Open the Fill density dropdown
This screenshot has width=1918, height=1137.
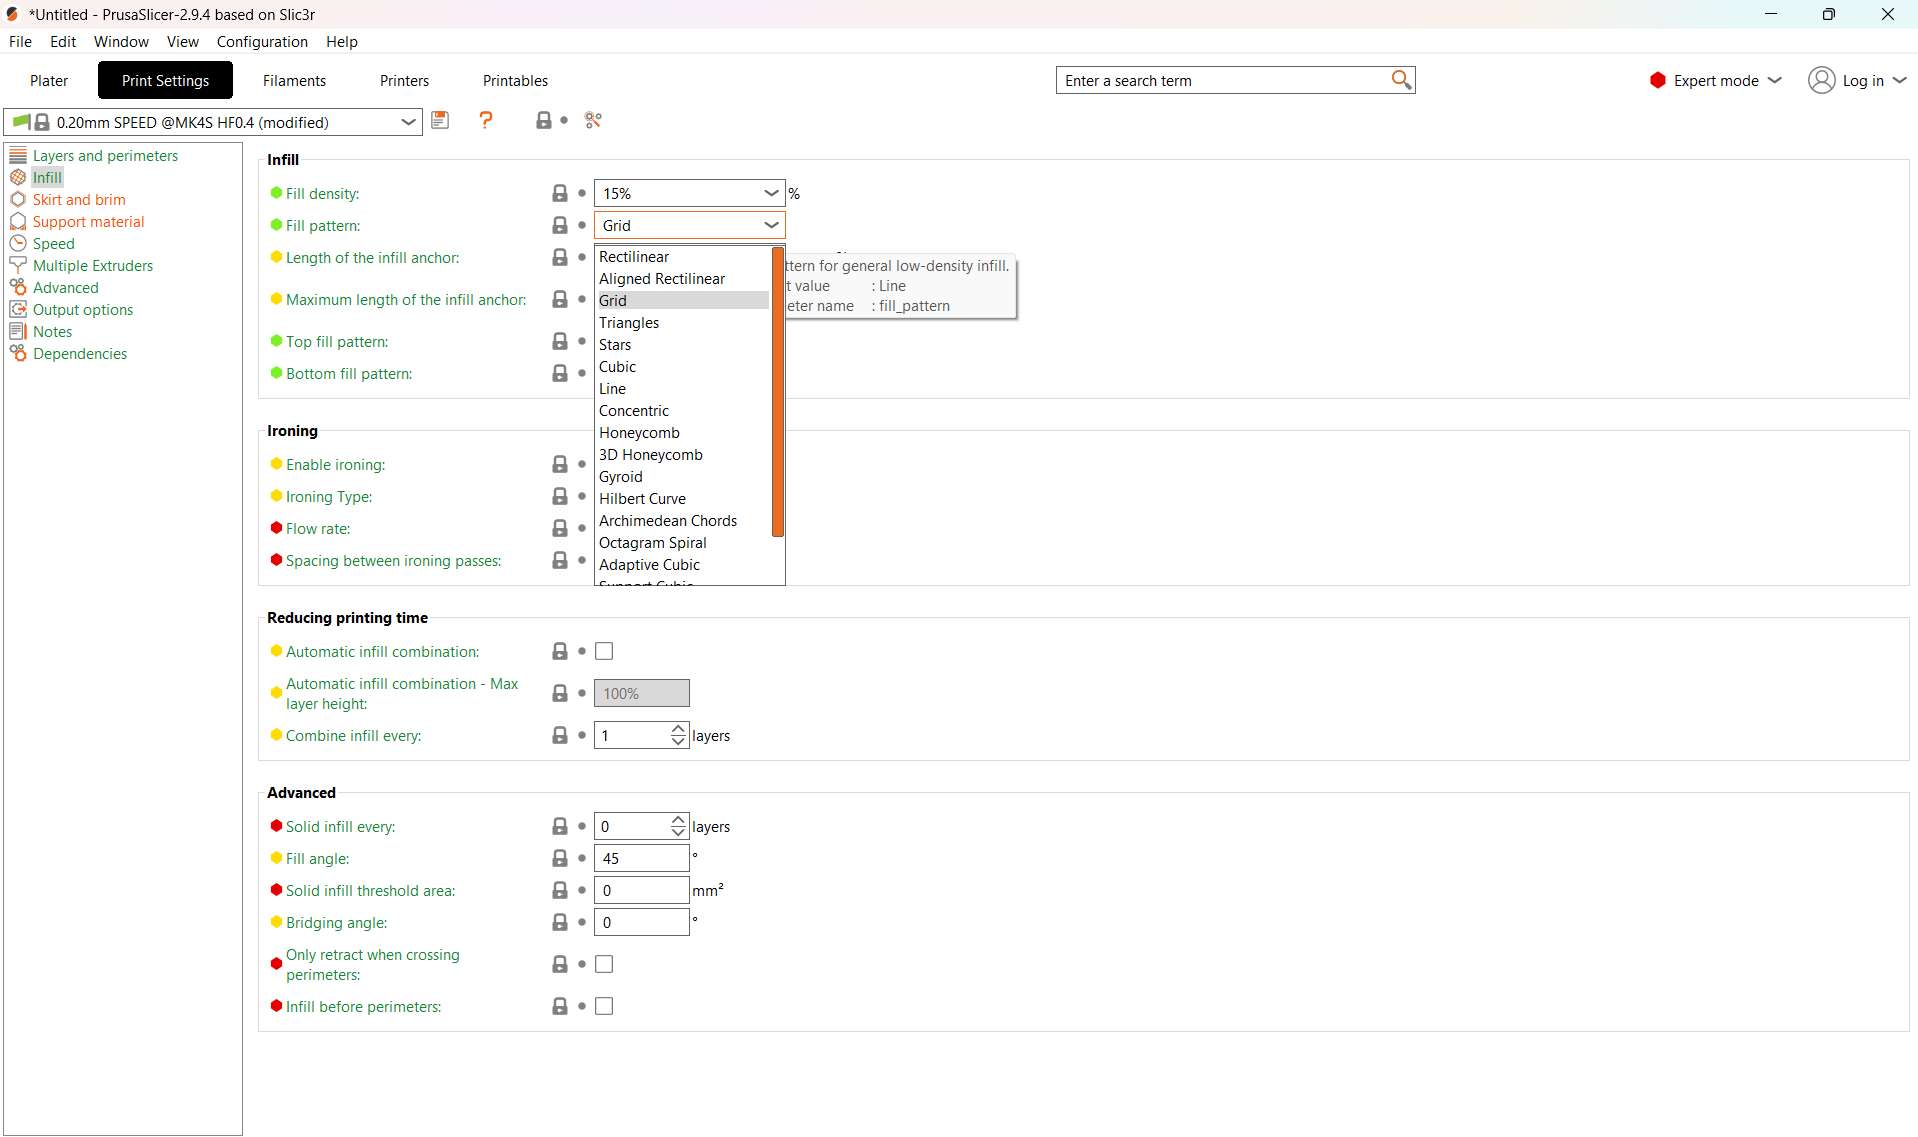pyautogui.click(x=771, y=193)
